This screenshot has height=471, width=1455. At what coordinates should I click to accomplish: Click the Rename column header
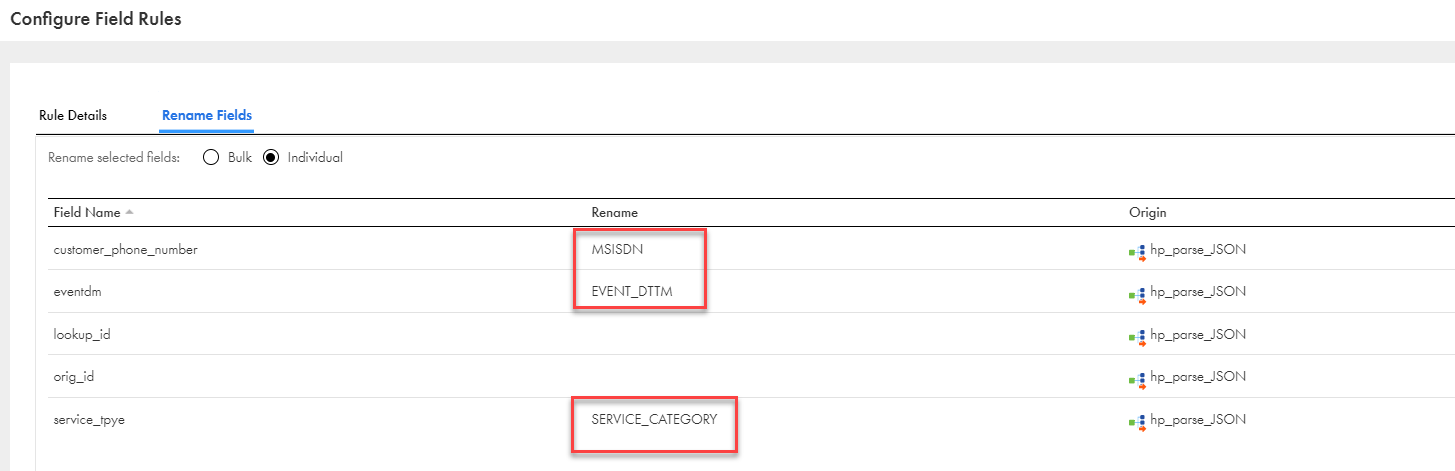pos(614,213)
